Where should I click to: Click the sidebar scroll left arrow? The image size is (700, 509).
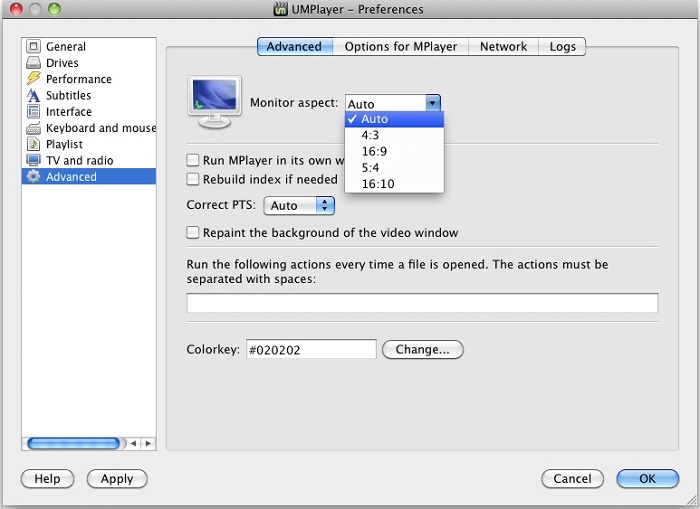pyautogui.click(x=133, y=443)
